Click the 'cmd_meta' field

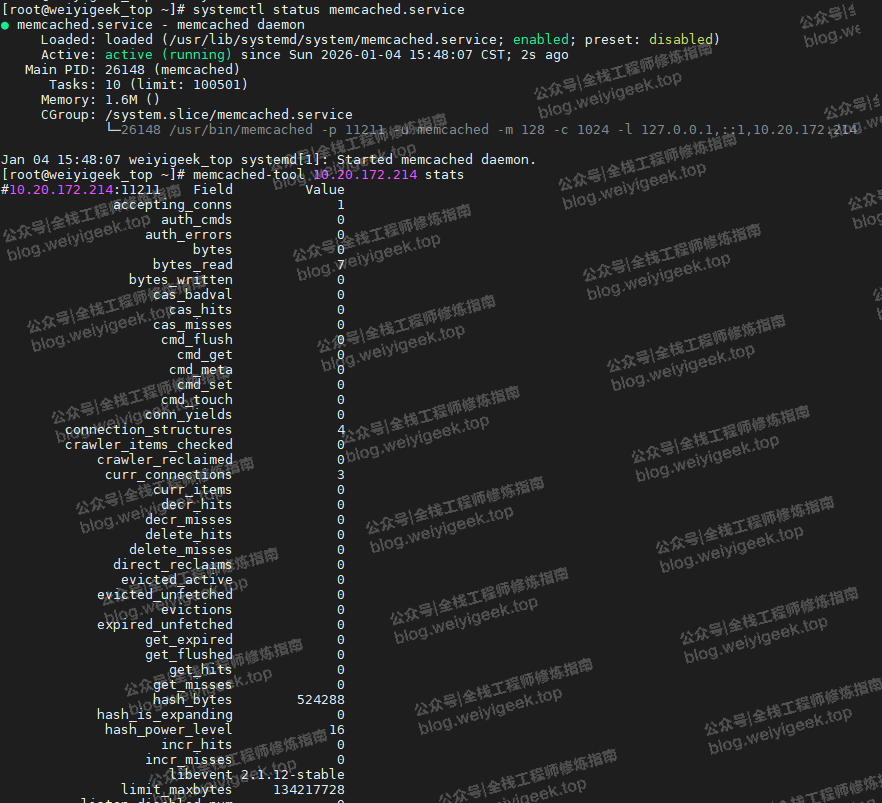[201, 370]
